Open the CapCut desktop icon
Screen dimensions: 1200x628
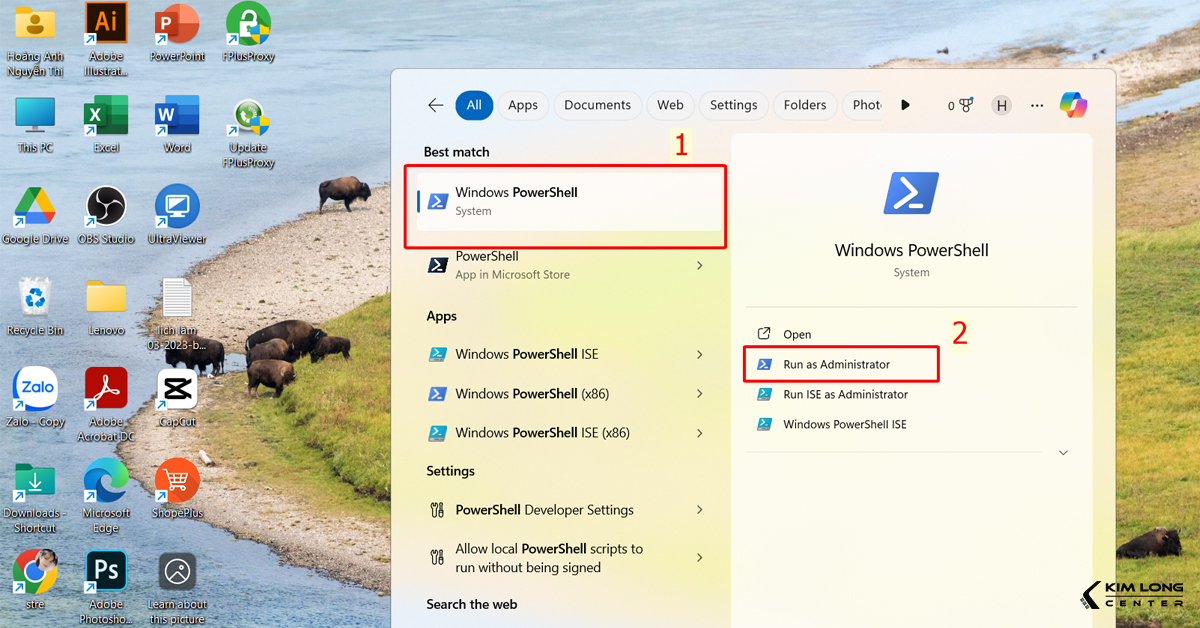pos(177,389)
